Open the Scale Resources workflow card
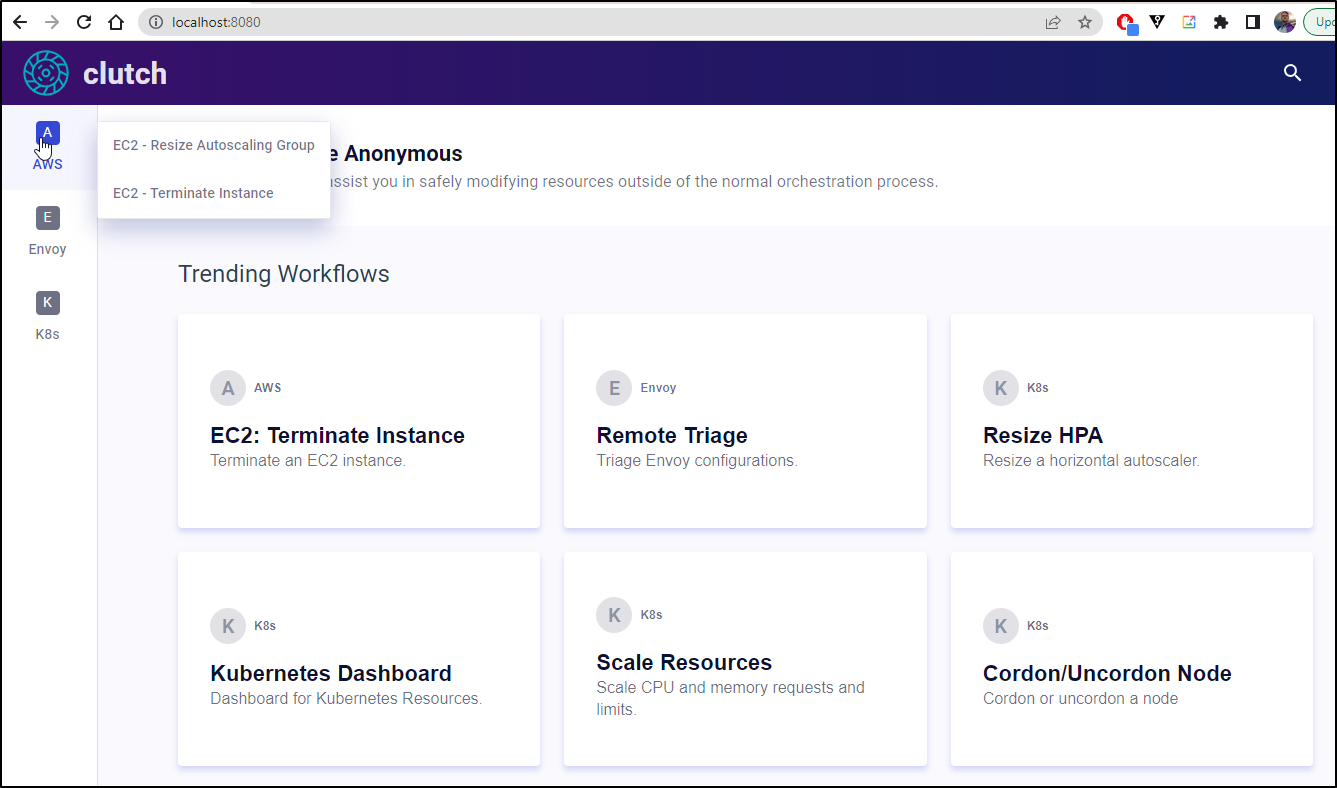Image resolution: width=1337 pixels, height=788 pixels. pyautogui.click(x=745, y=659)
